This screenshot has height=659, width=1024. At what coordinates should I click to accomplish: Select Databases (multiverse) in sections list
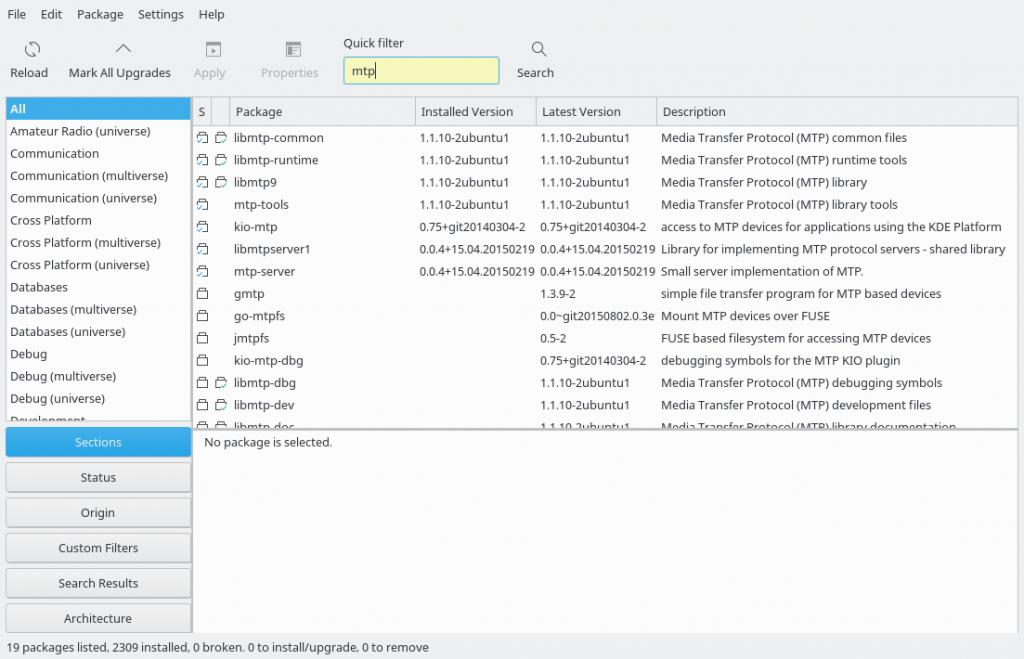point(73,310)
